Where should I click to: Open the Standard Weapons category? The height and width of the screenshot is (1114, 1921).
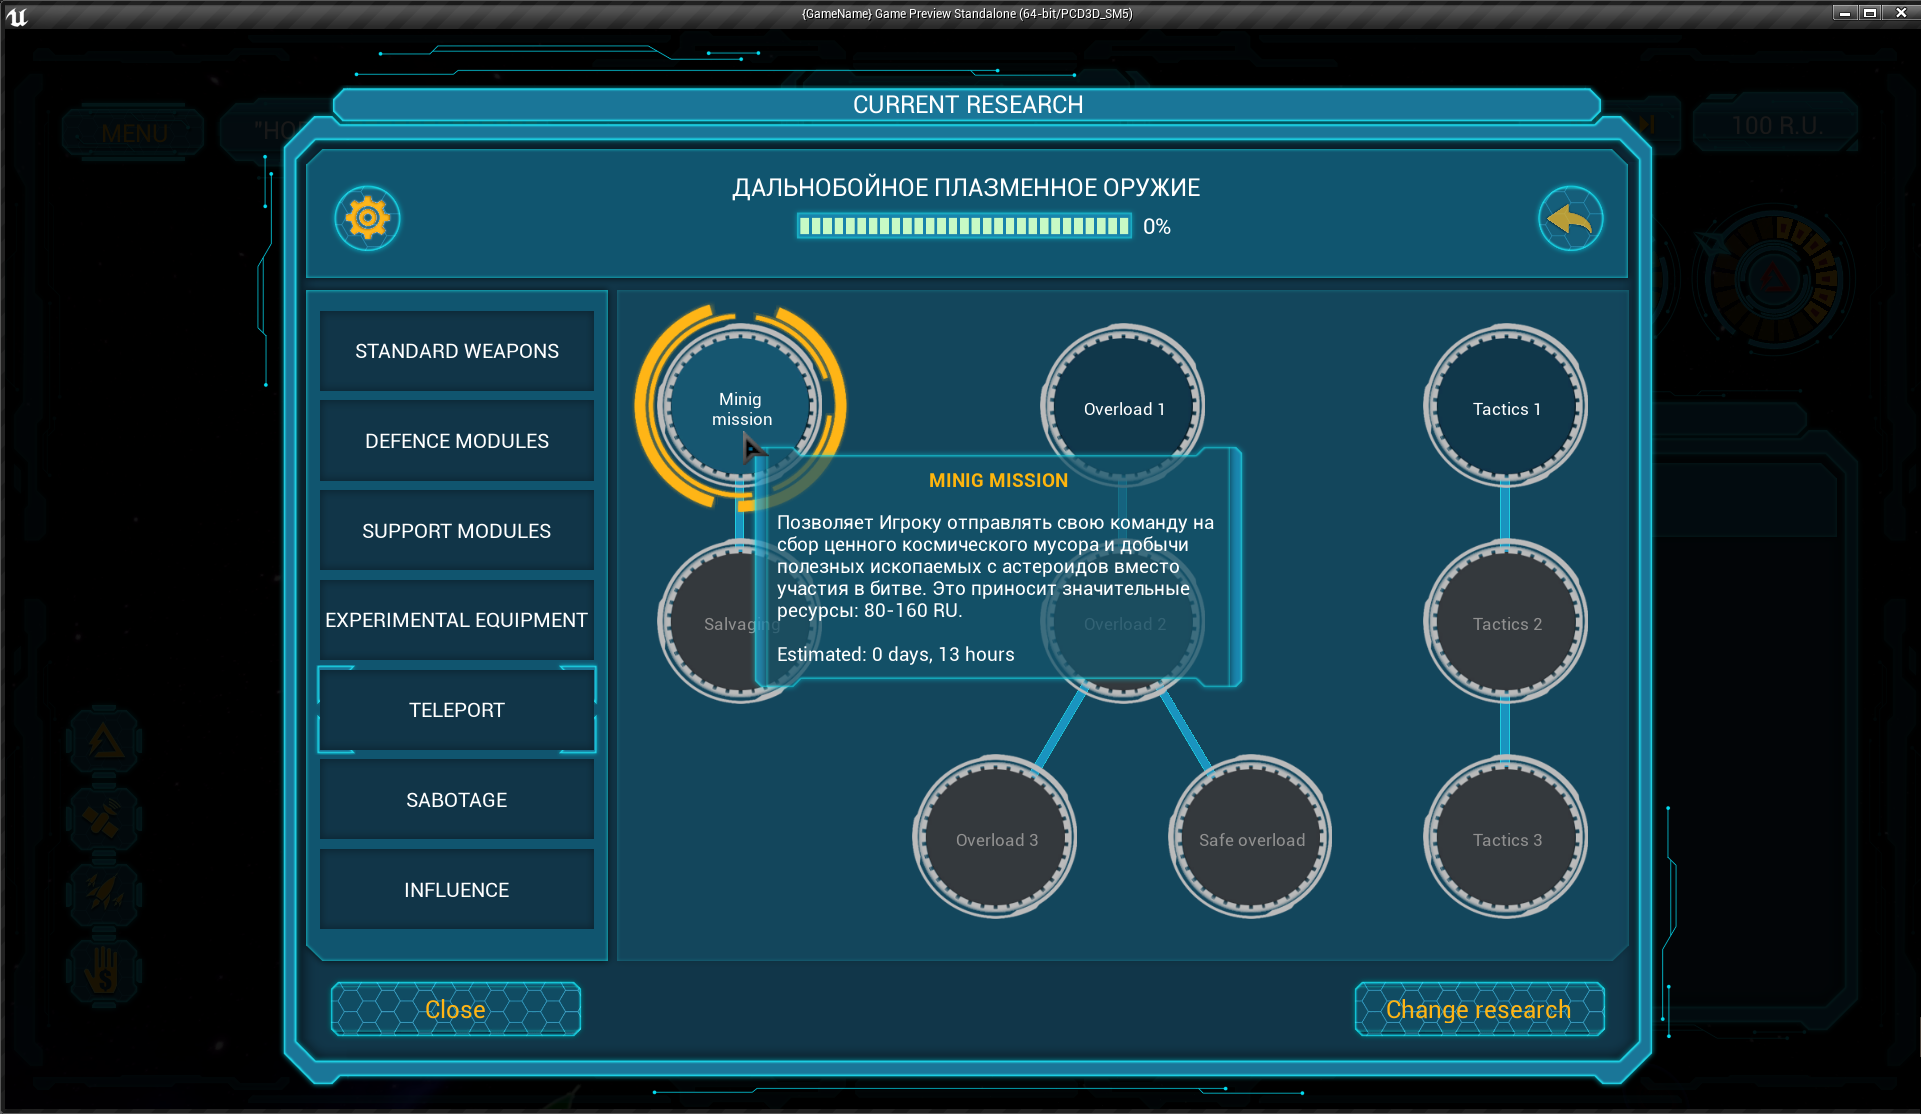pyautogui.click(x=457, y=351)
